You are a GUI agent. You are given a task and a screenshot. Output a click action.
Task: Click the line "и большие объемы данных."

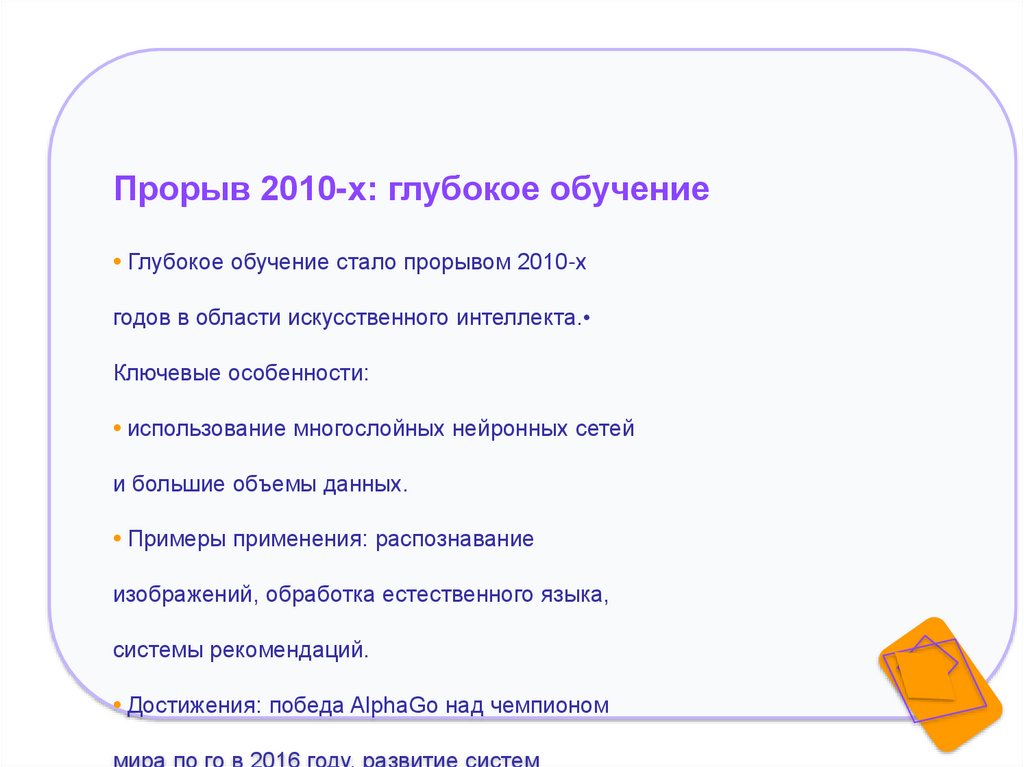[260, 484]
